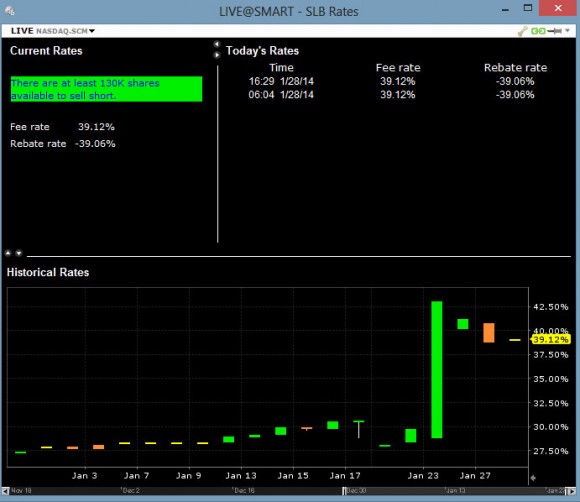Select the 06:04 1/28/14 rate row
This screenshot has width=580, height=502.
pos(391,95)
